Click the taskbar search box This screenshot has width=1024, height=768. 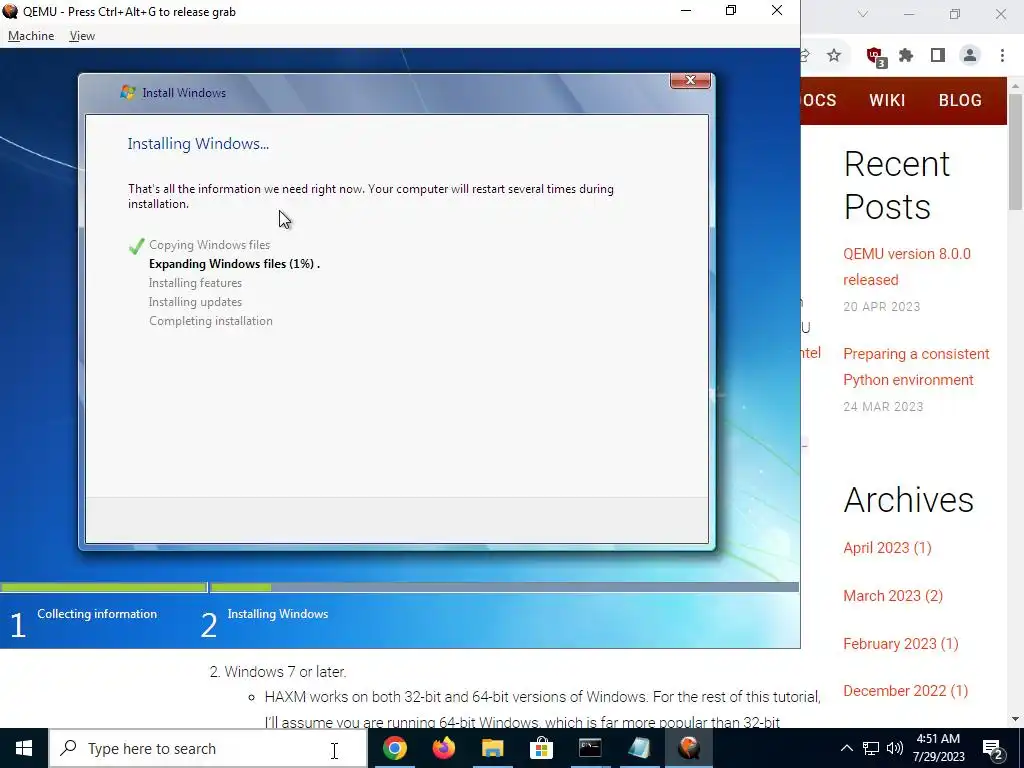coord(208,748)
